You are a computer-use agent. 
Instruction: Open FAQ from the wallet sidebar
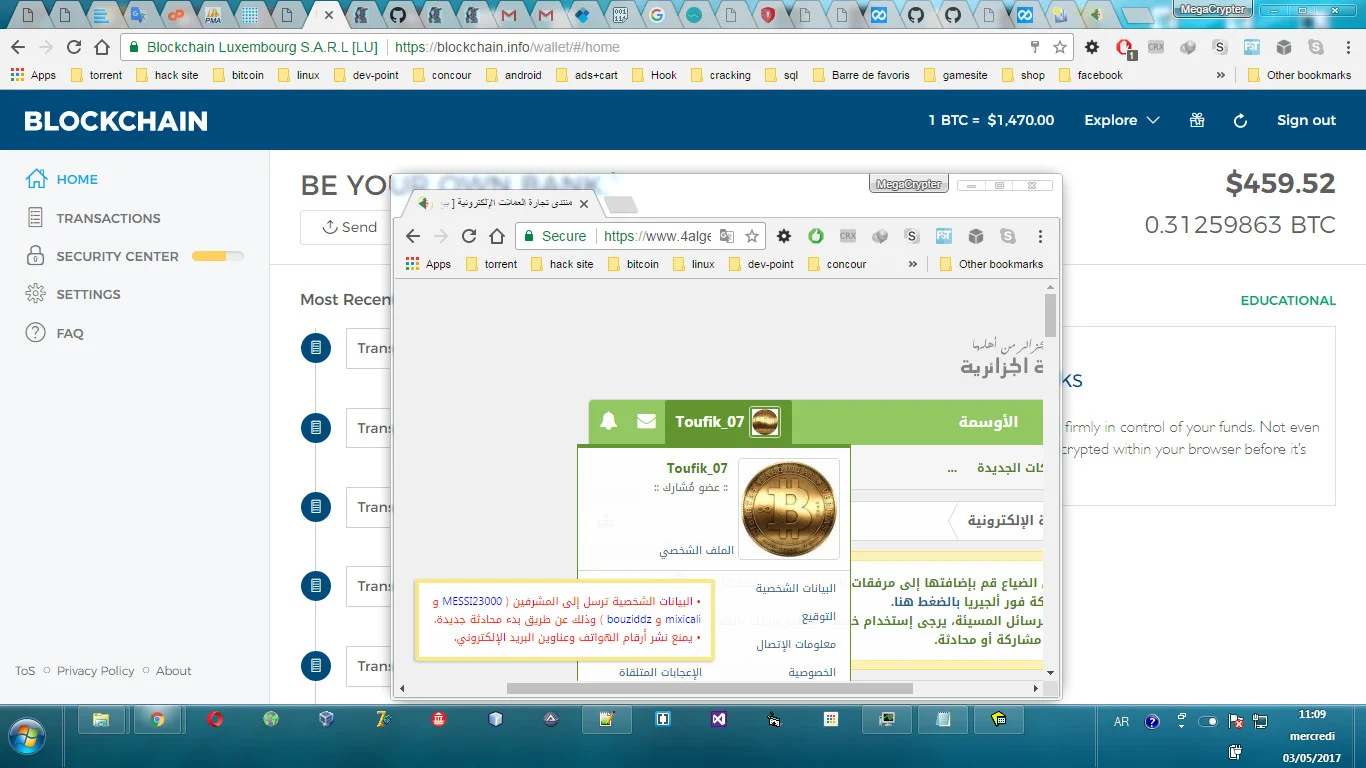(x=70, y=333)
